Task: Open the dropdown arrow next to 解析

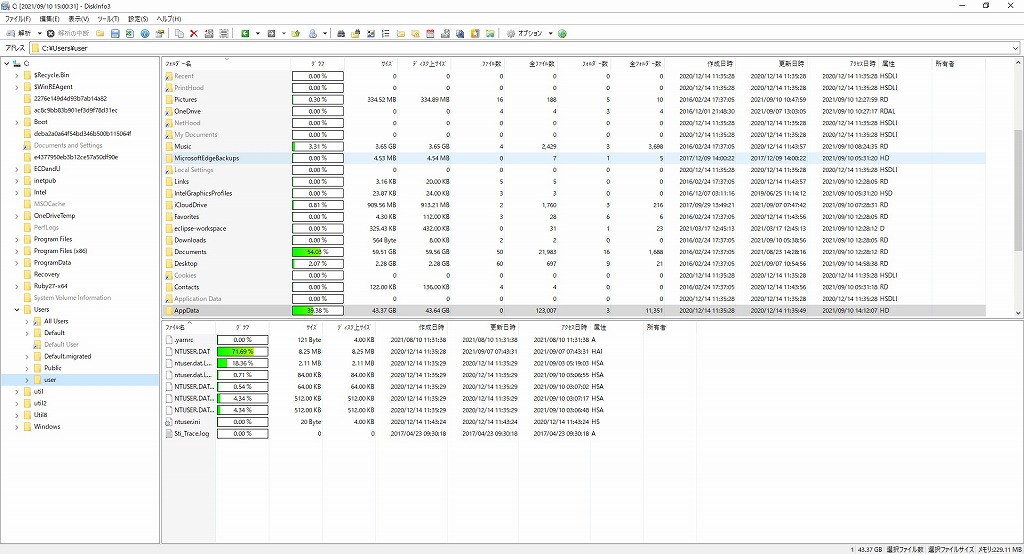Action: pos(39,33)
